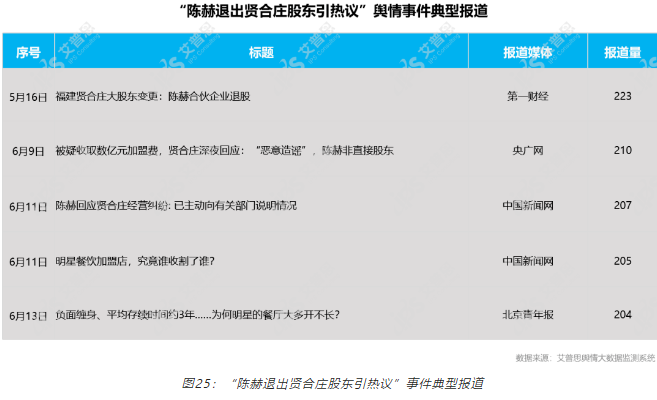Click report count 210
Screen dimensions: 657x400
click(x=622, y=150)
